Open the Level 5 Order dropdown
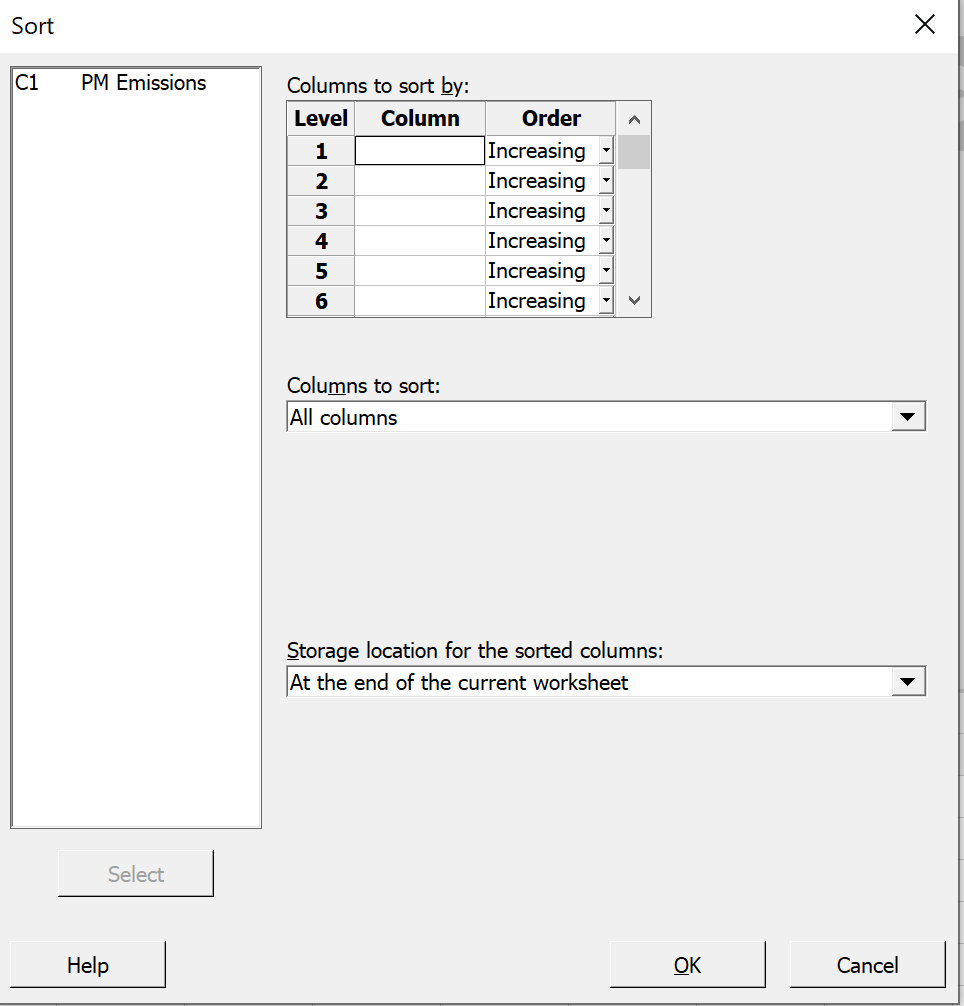 click(606, 271)
